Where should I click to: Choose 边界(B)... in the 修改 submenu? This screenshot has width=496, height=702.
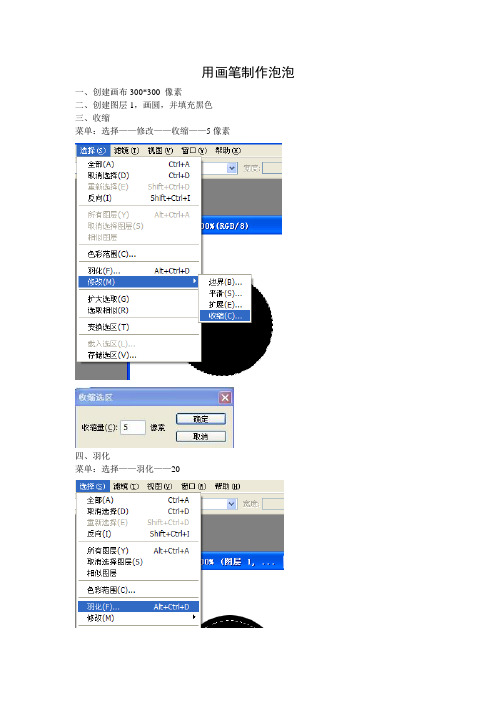225,283
